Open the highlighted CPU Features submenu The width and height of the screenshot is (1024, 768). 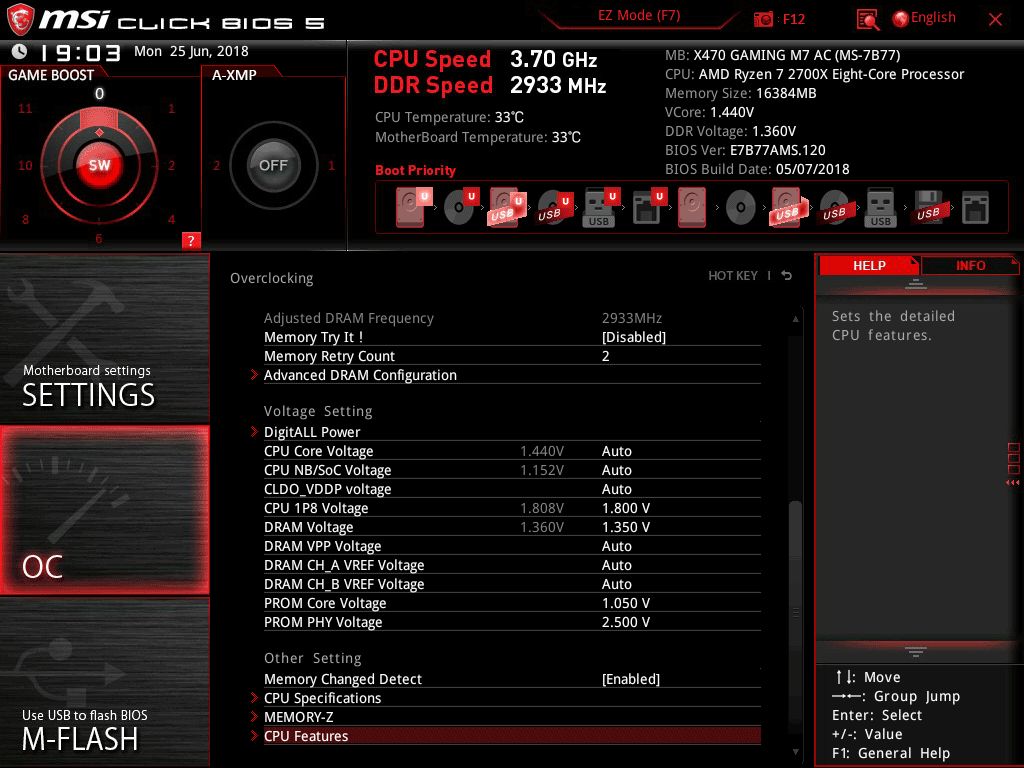512,736
